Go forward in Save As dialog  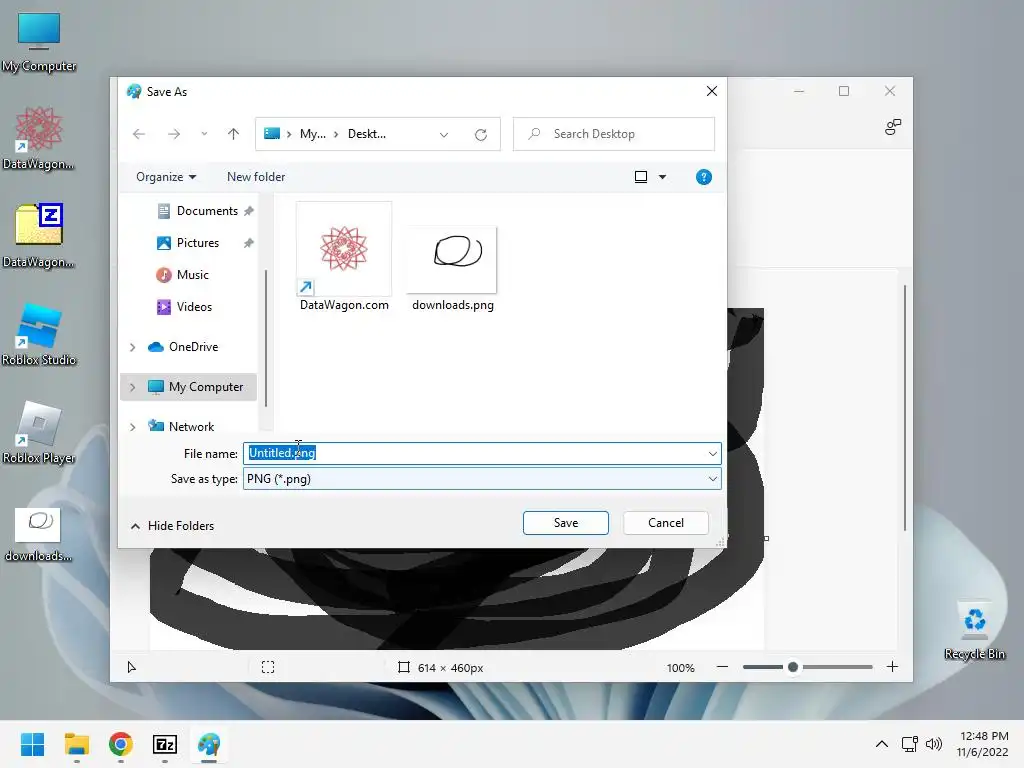(x=174, y=134)
